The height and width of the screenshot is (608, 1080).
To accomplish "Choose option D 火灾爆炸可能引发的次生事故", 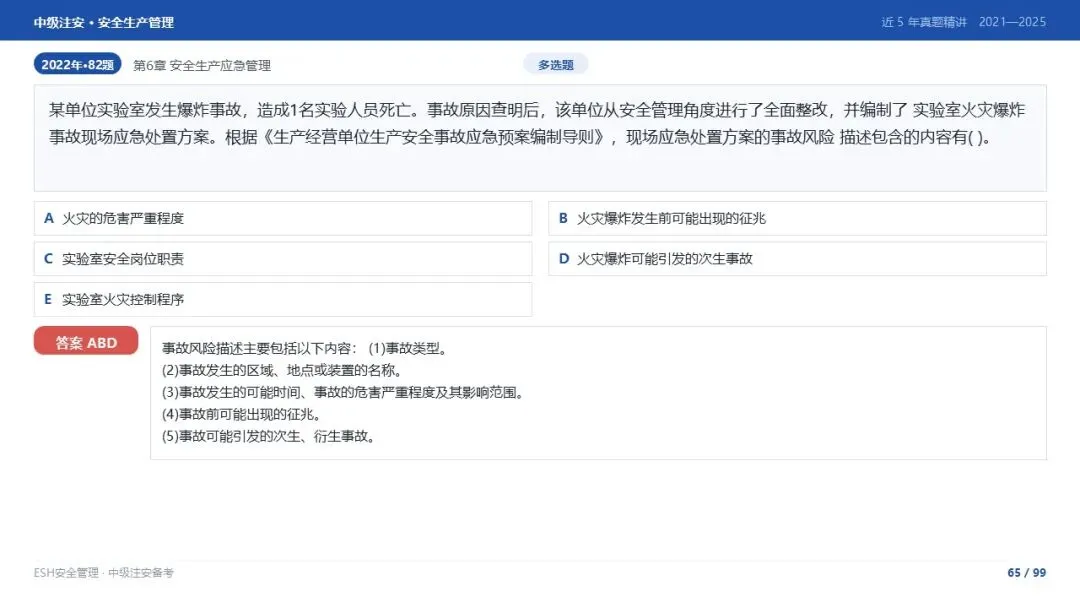I will point(797,259).
